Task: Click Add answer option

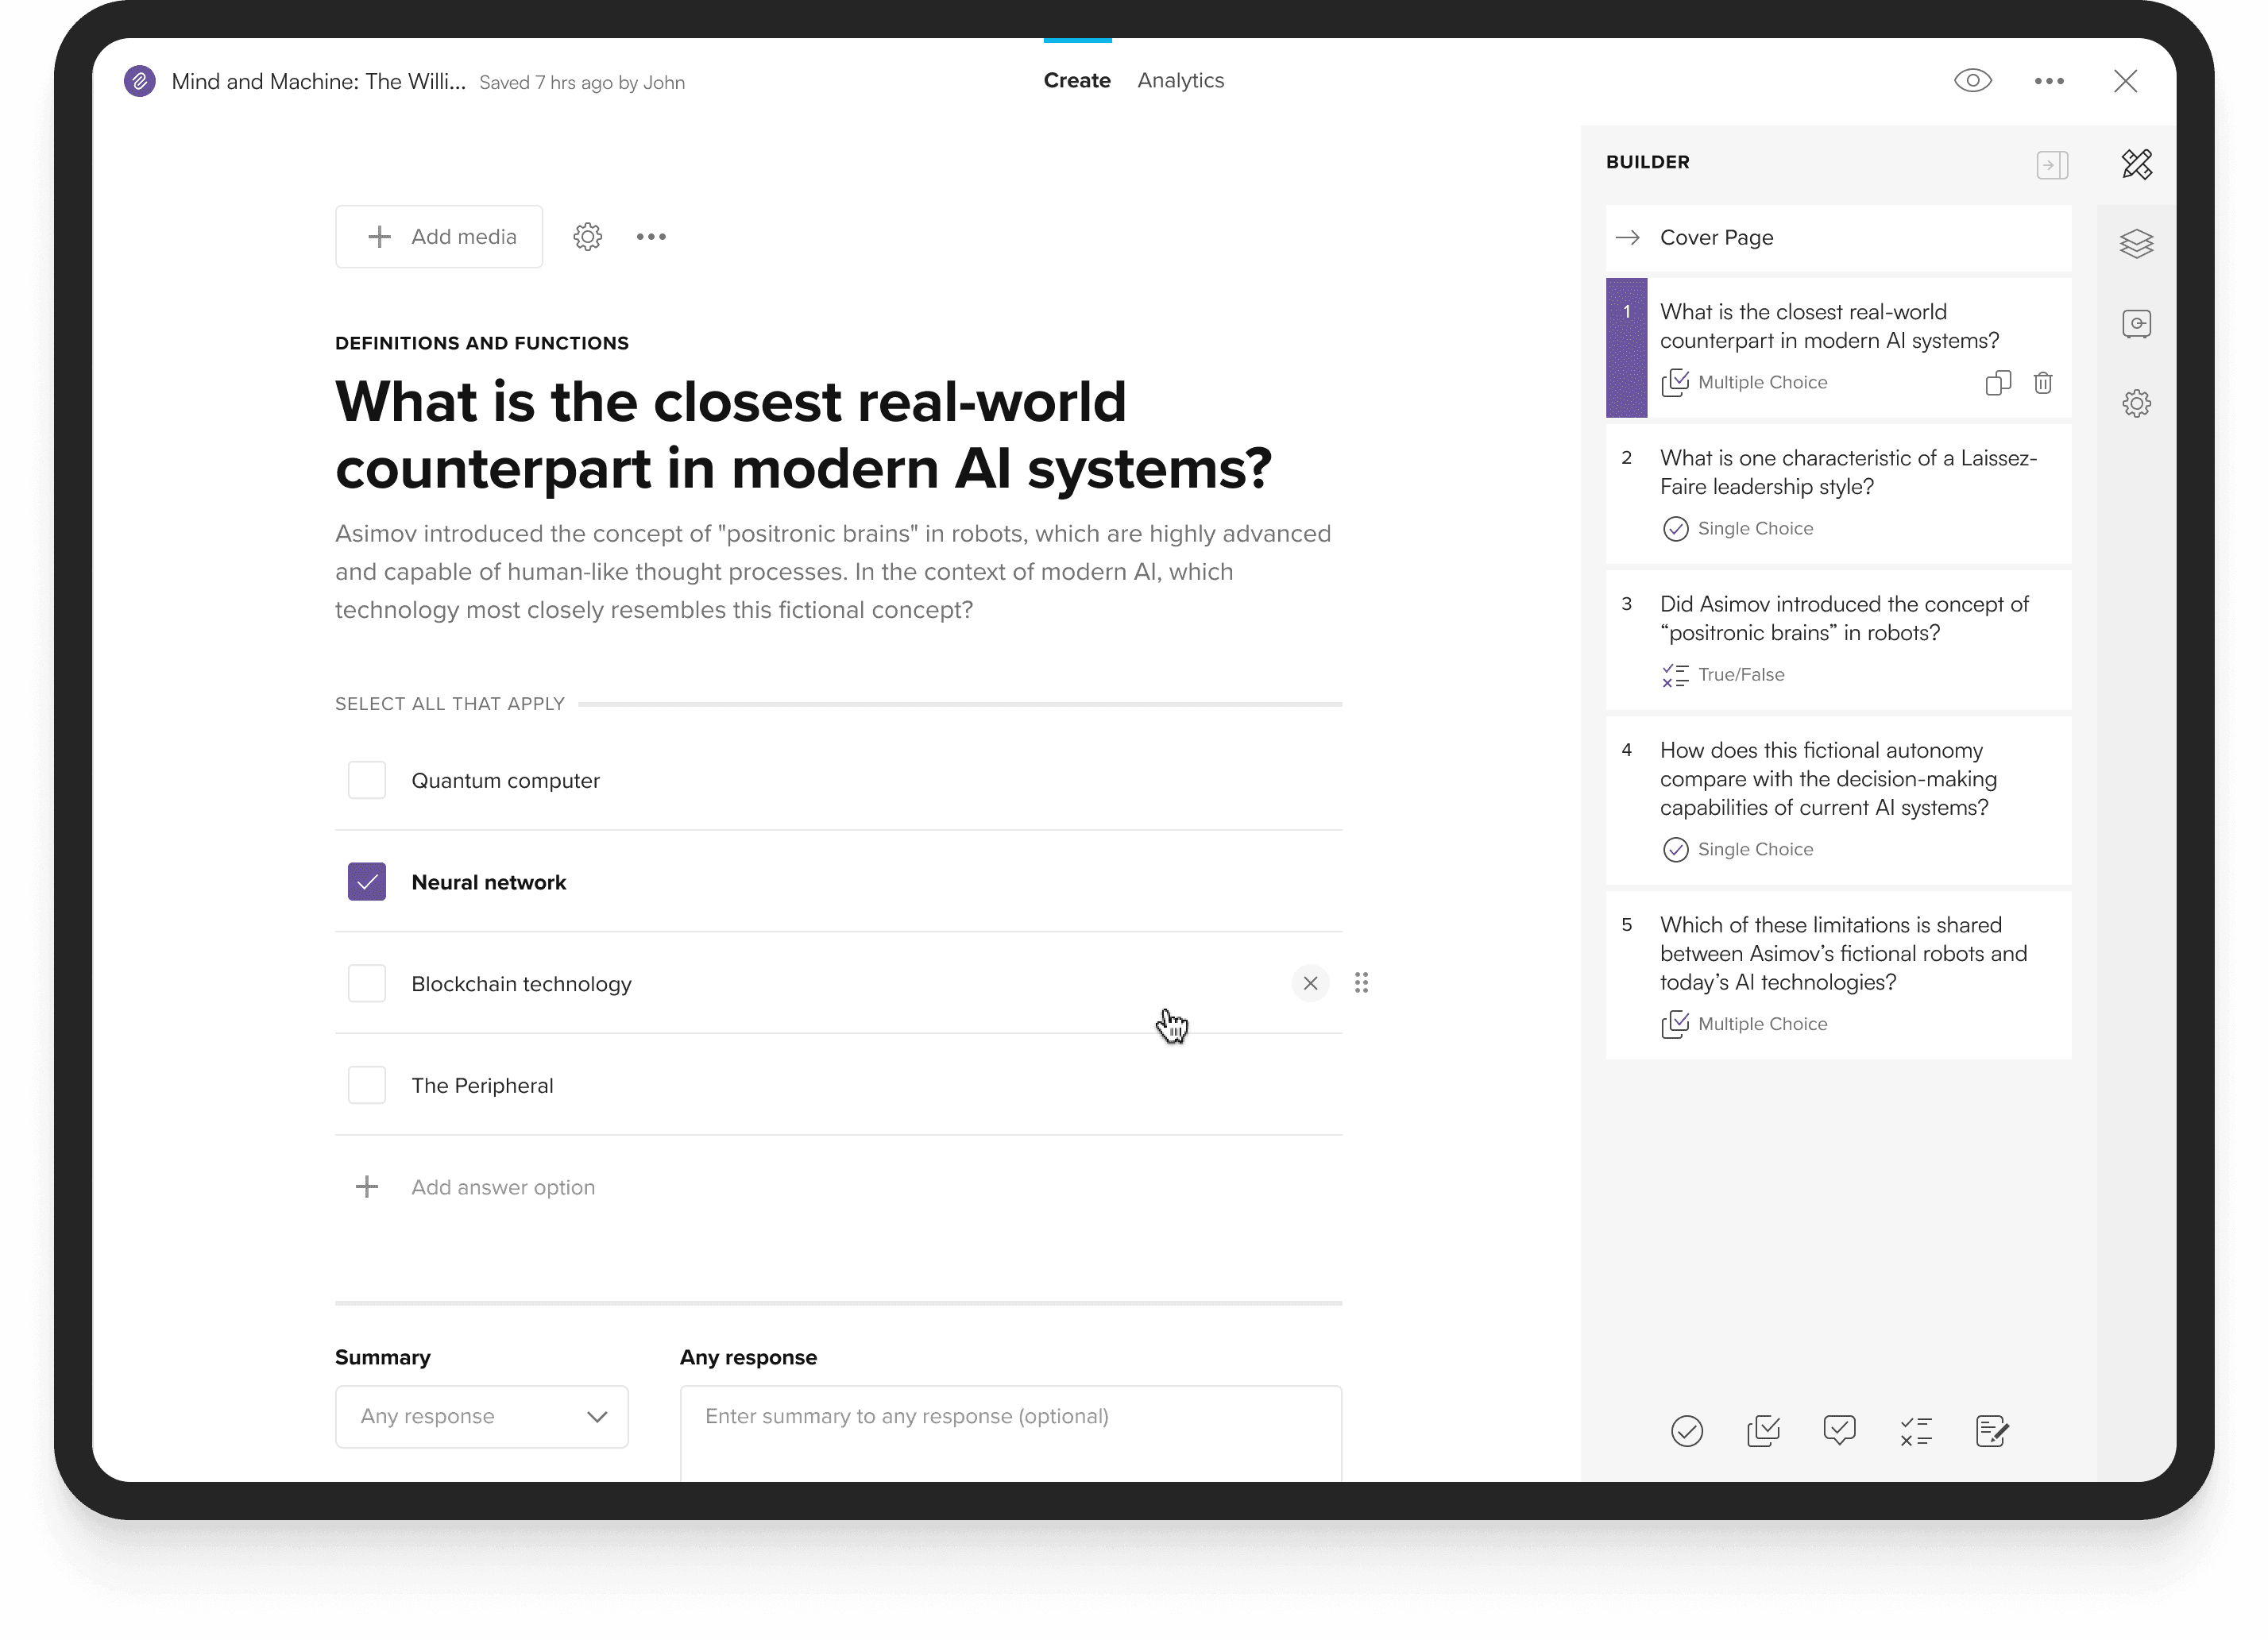Action: (502, 1187)
